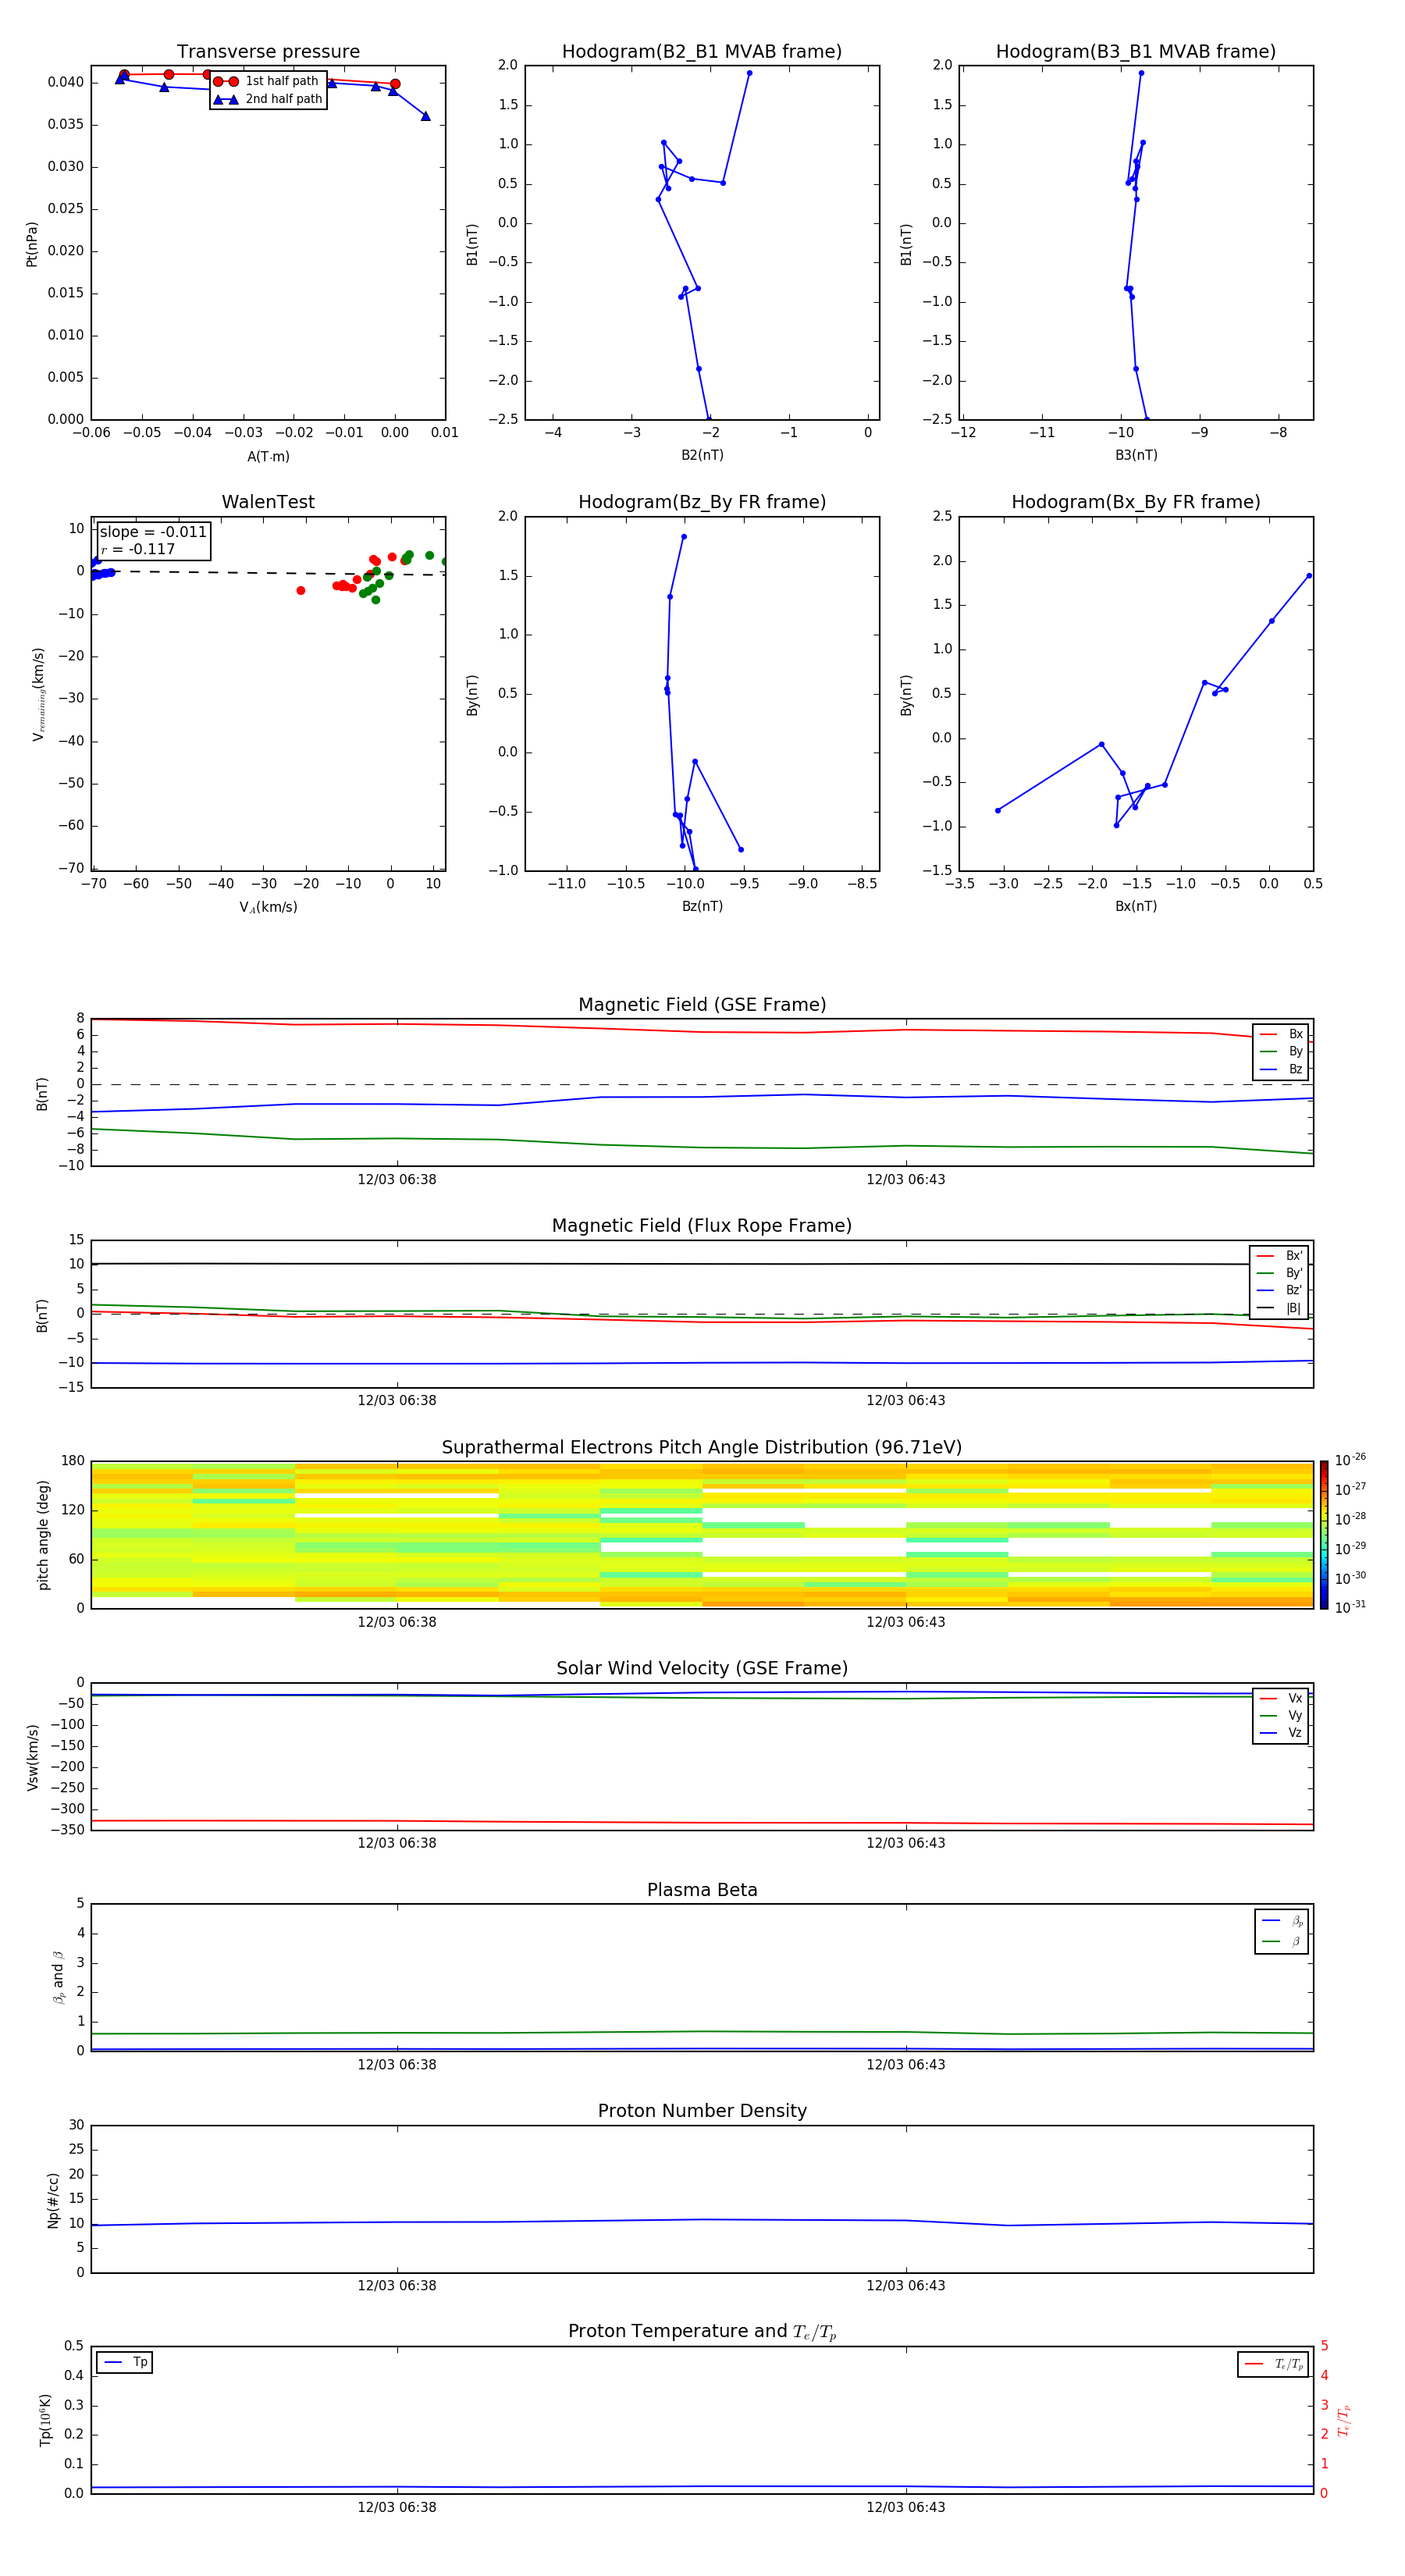Viewport: 1405px width, 2576px height.
Task: Click the 'Hodogram(B2_B1 MVAB frame)' title
Action: 702,52
